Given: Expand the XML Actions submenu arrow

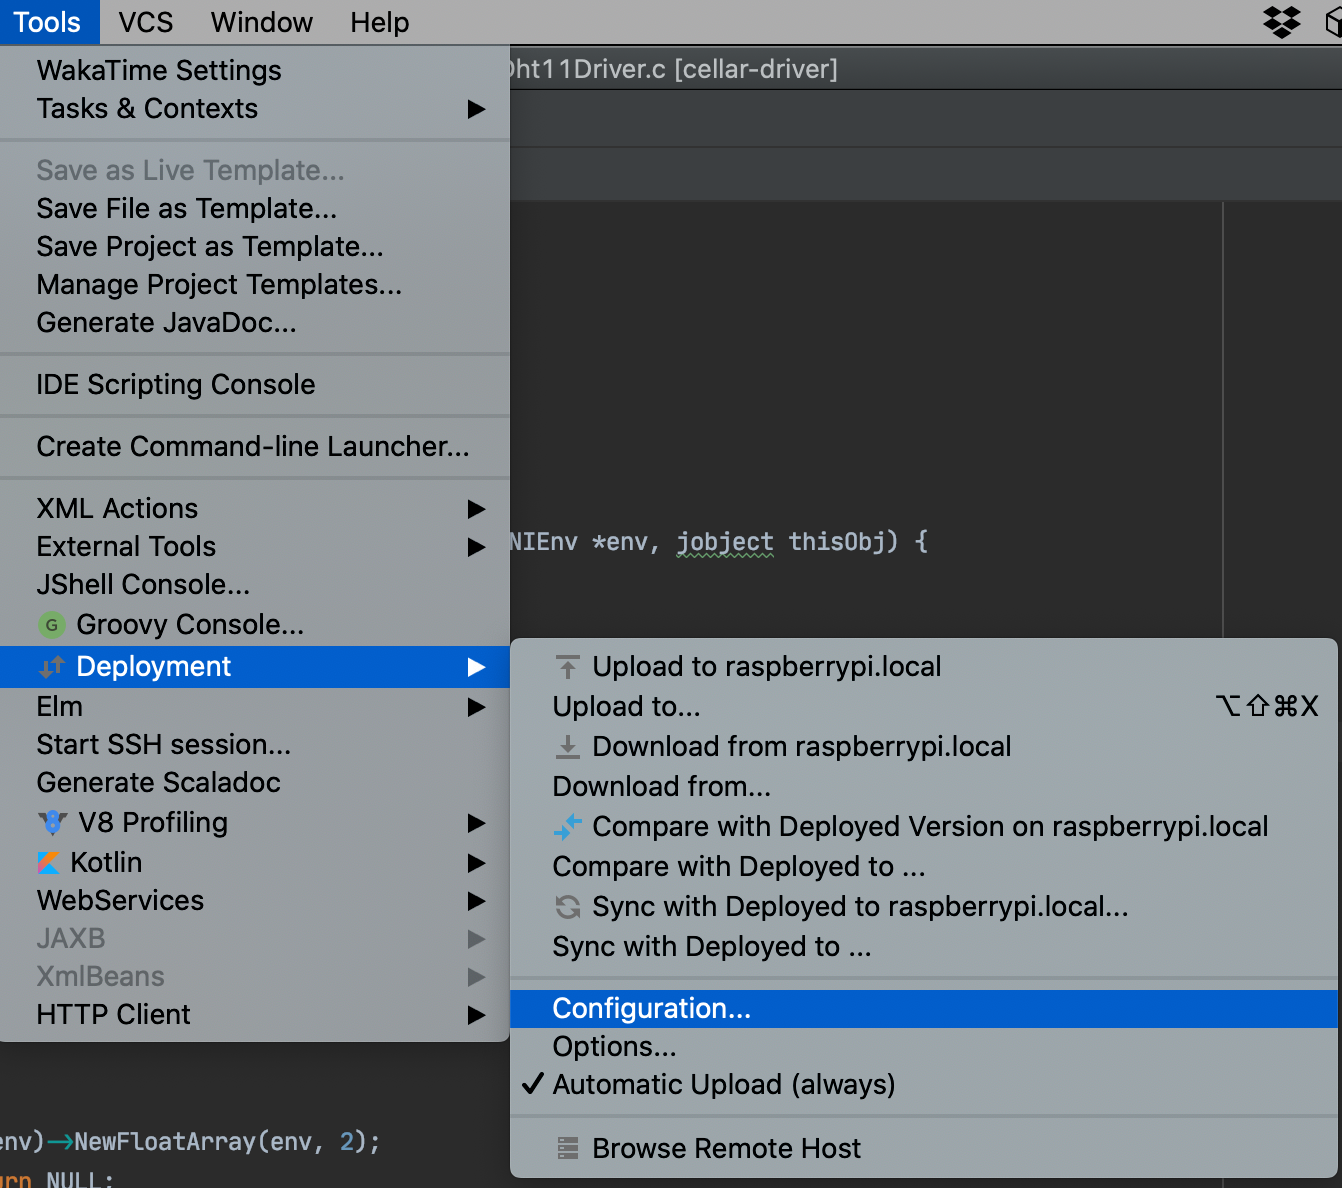Looking at the screenshot, I should coord(477,509).
